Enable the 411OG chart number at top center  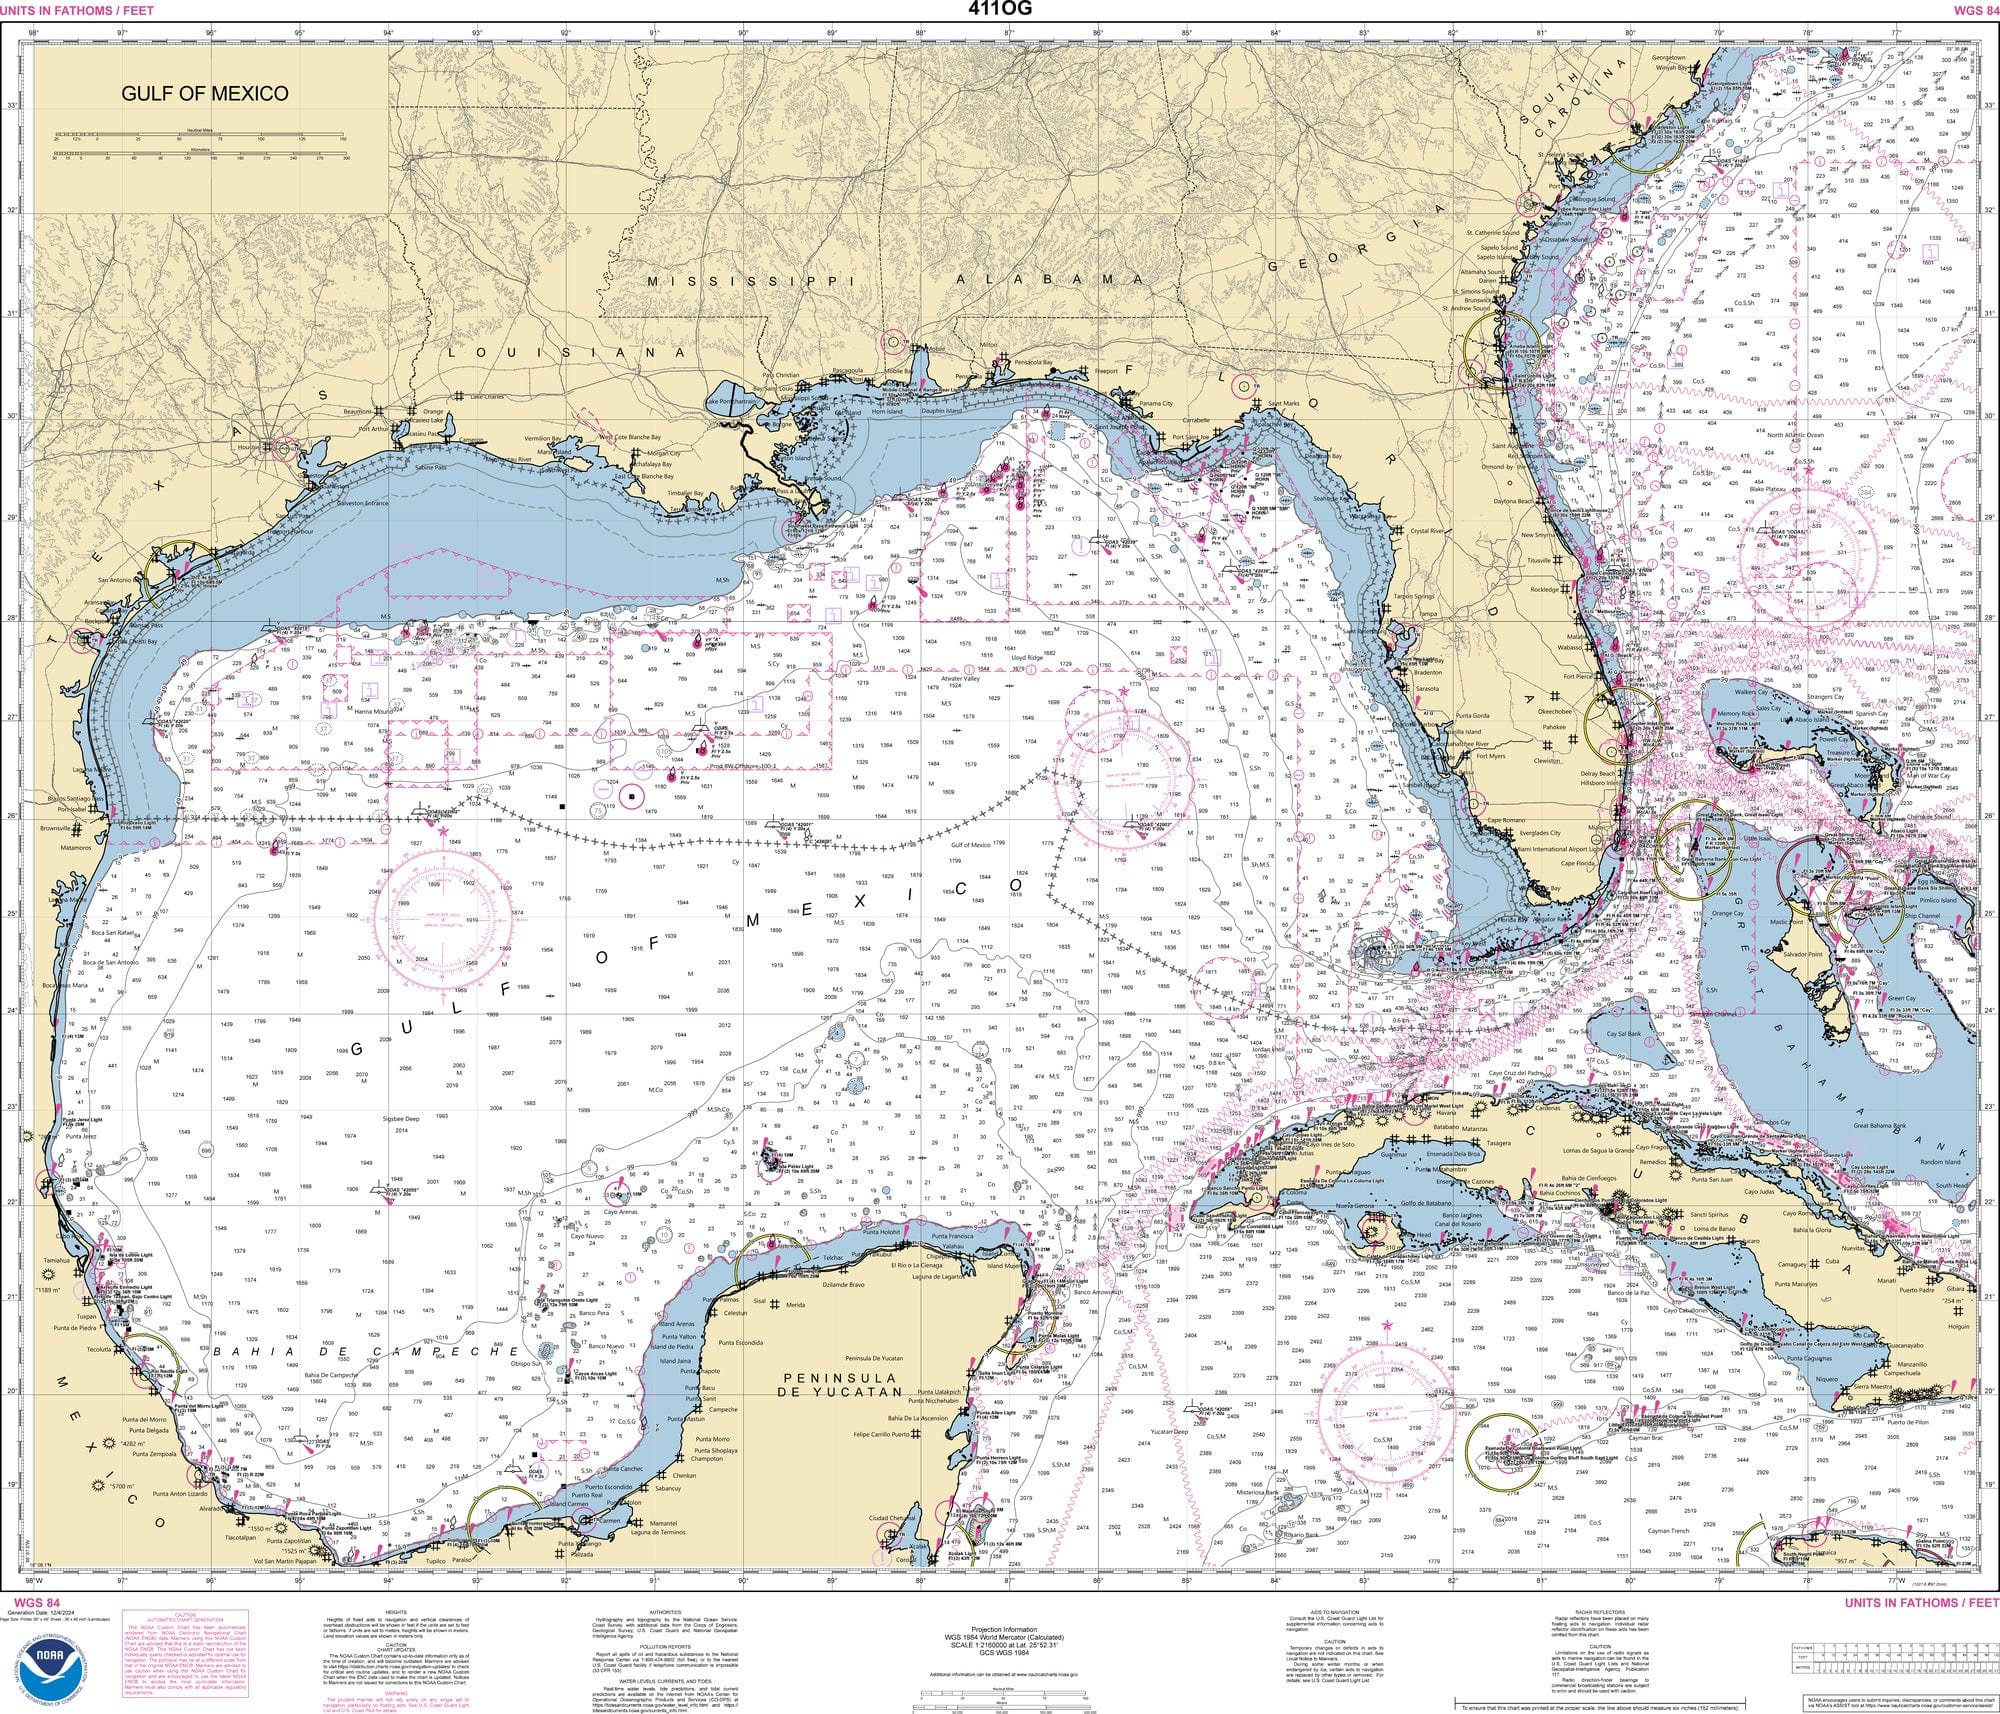(x=998, y=9)
